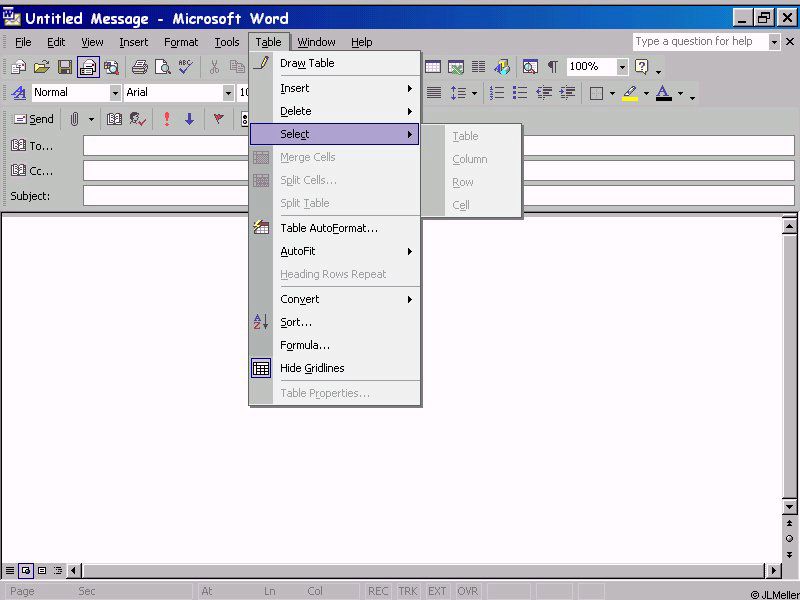Apply the yellow highlight color
The width and height of the screenshot is (800, 600).
630,93
